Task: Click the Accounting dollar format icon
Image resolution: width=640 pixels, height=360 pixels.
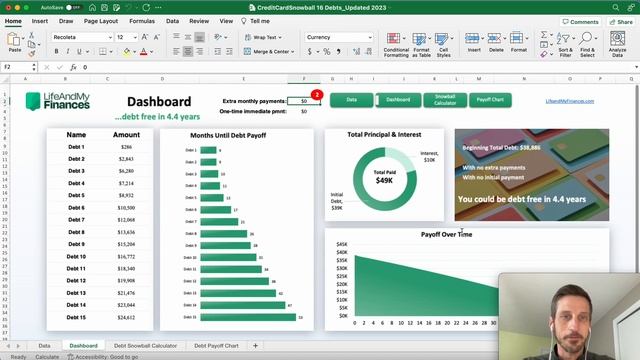Action: [309, 51]
